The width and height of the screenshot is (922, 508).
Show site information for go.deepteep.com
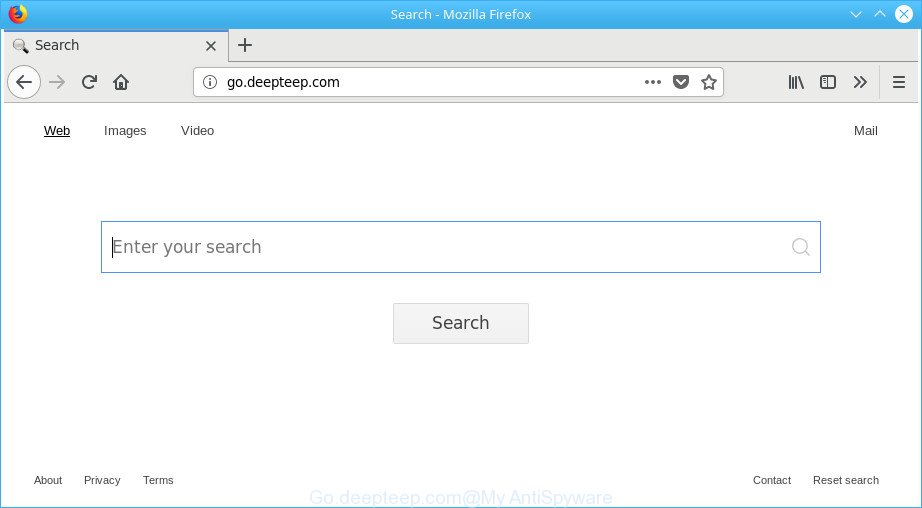[210, 82]
